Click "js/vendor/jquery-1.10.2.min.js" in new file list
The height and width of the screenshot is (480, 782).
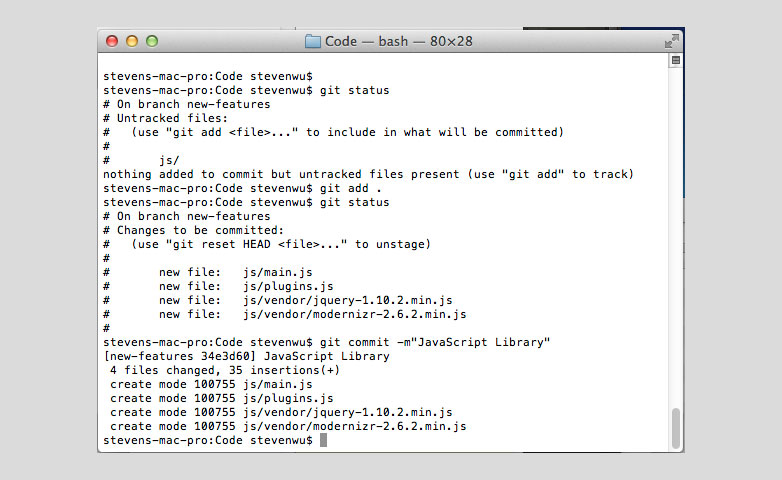point(348,300)
